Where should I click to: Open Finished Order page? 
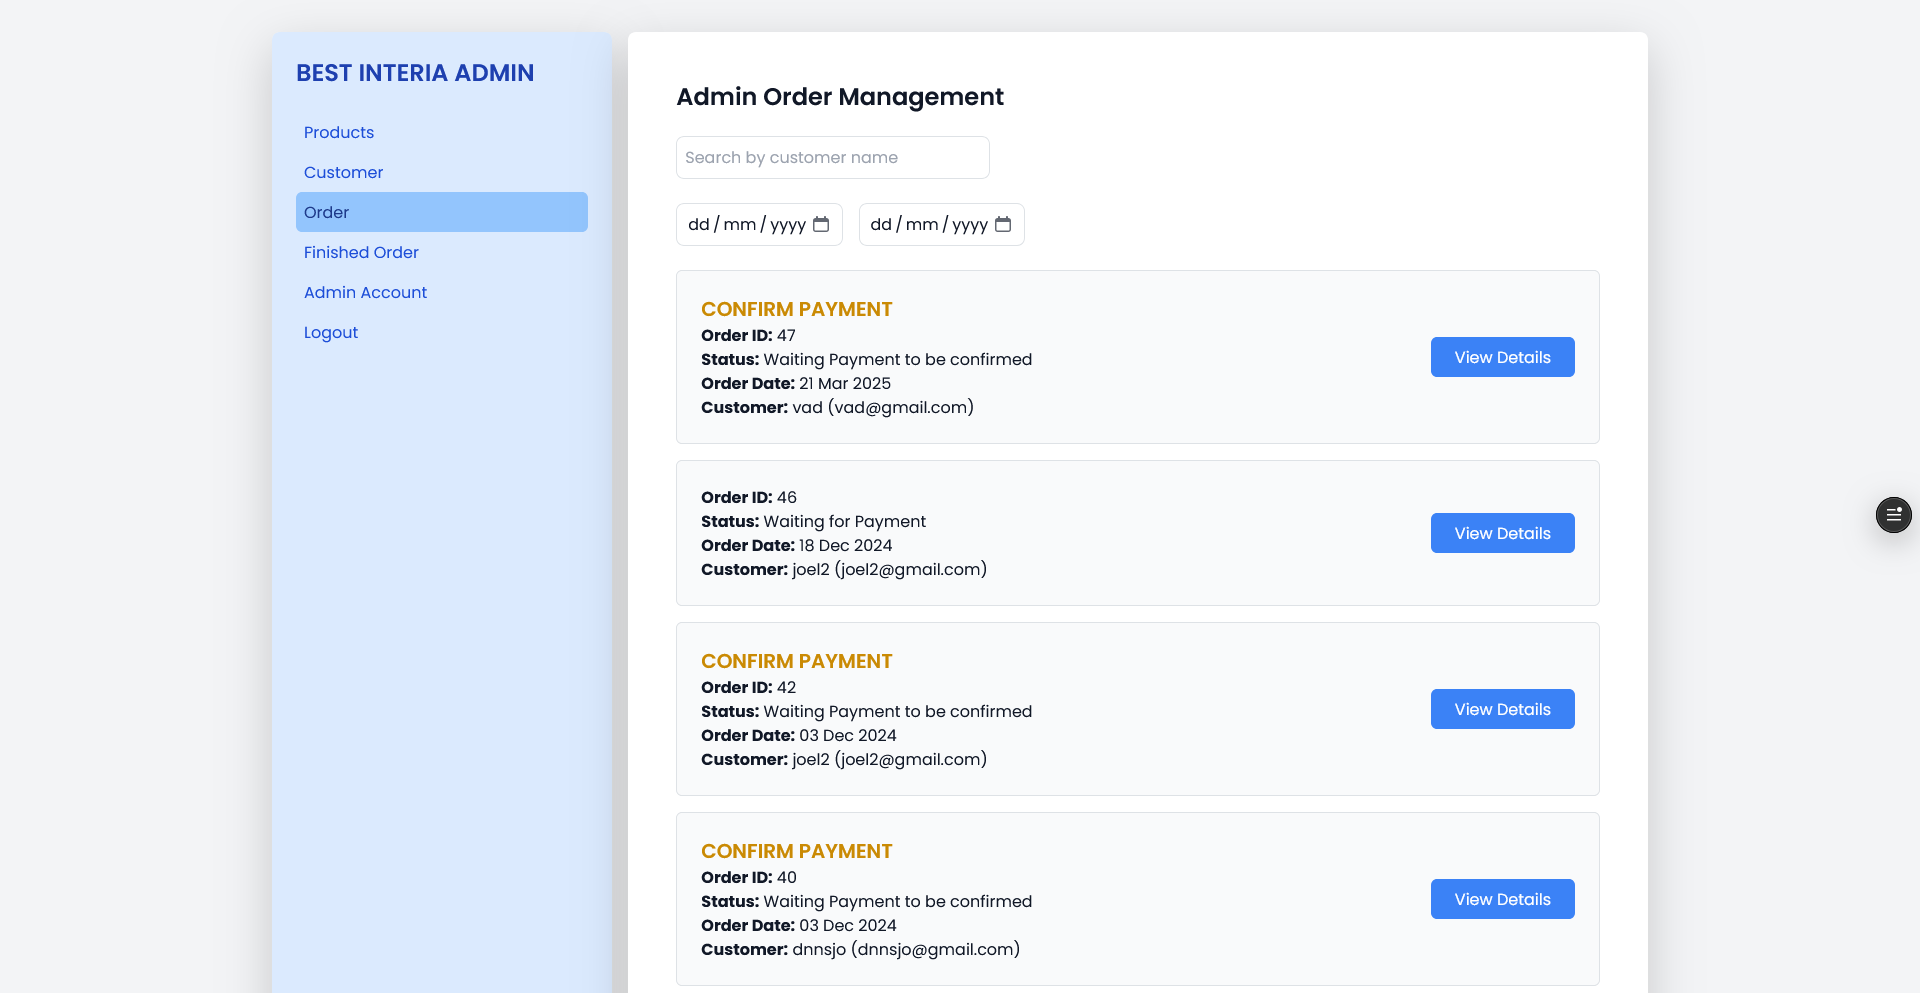tap(361, 252)
